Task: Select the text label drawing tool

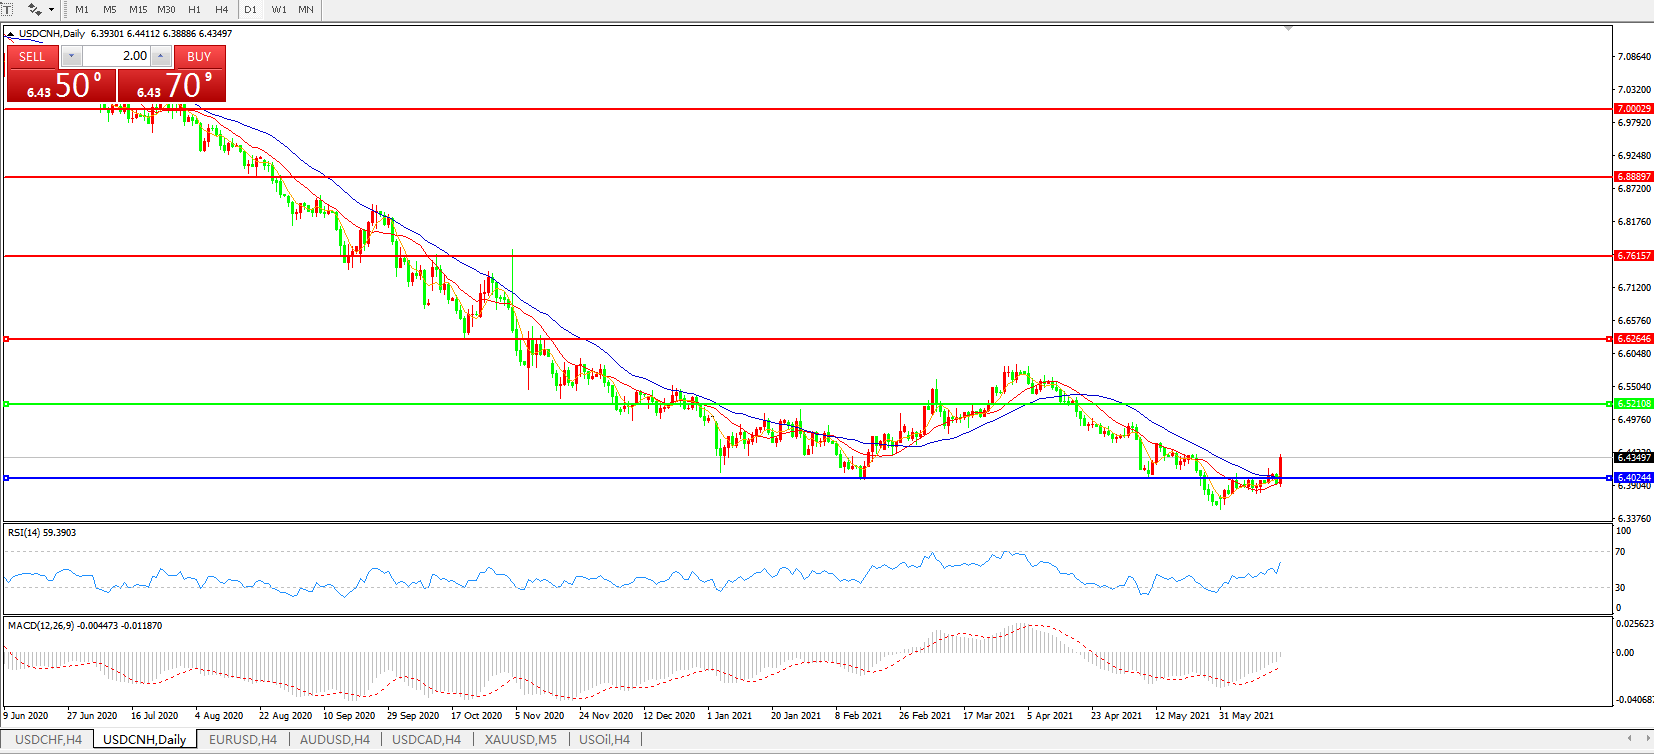Action: coord(7,9)
